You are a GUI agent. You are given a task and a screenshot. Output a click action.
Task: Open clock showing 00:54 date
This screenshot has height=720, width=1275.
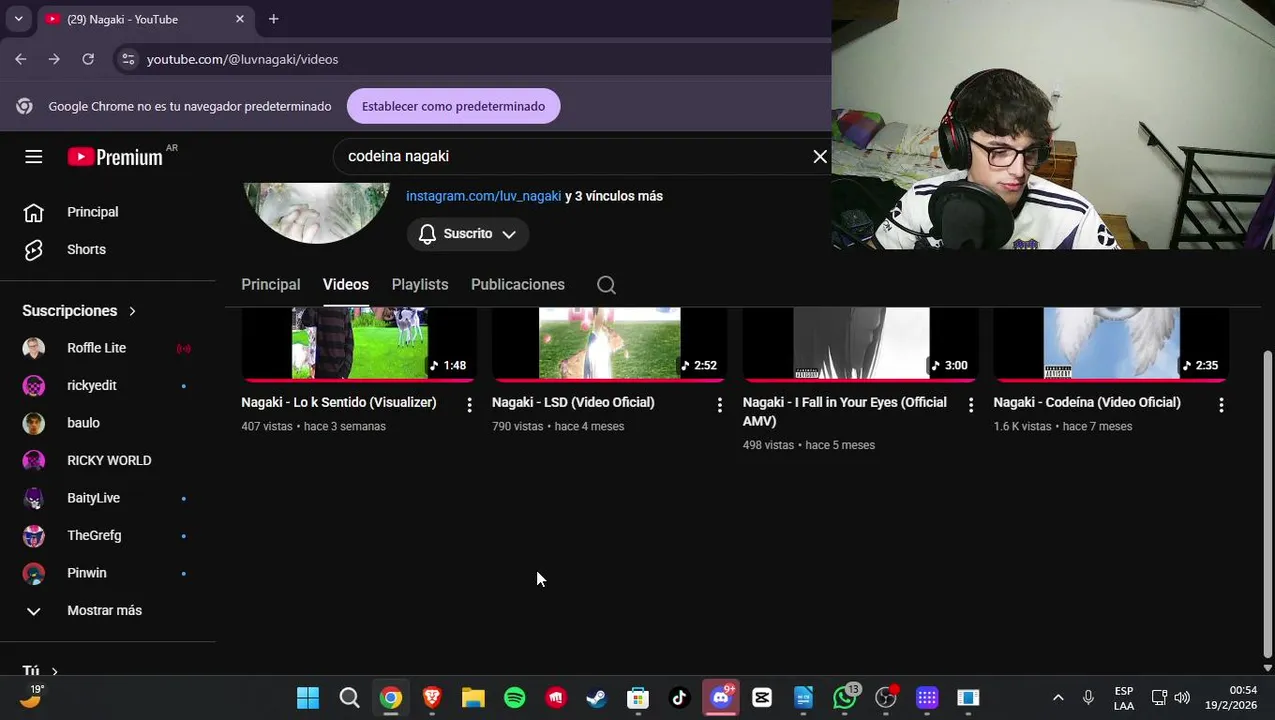(1231, 698)
